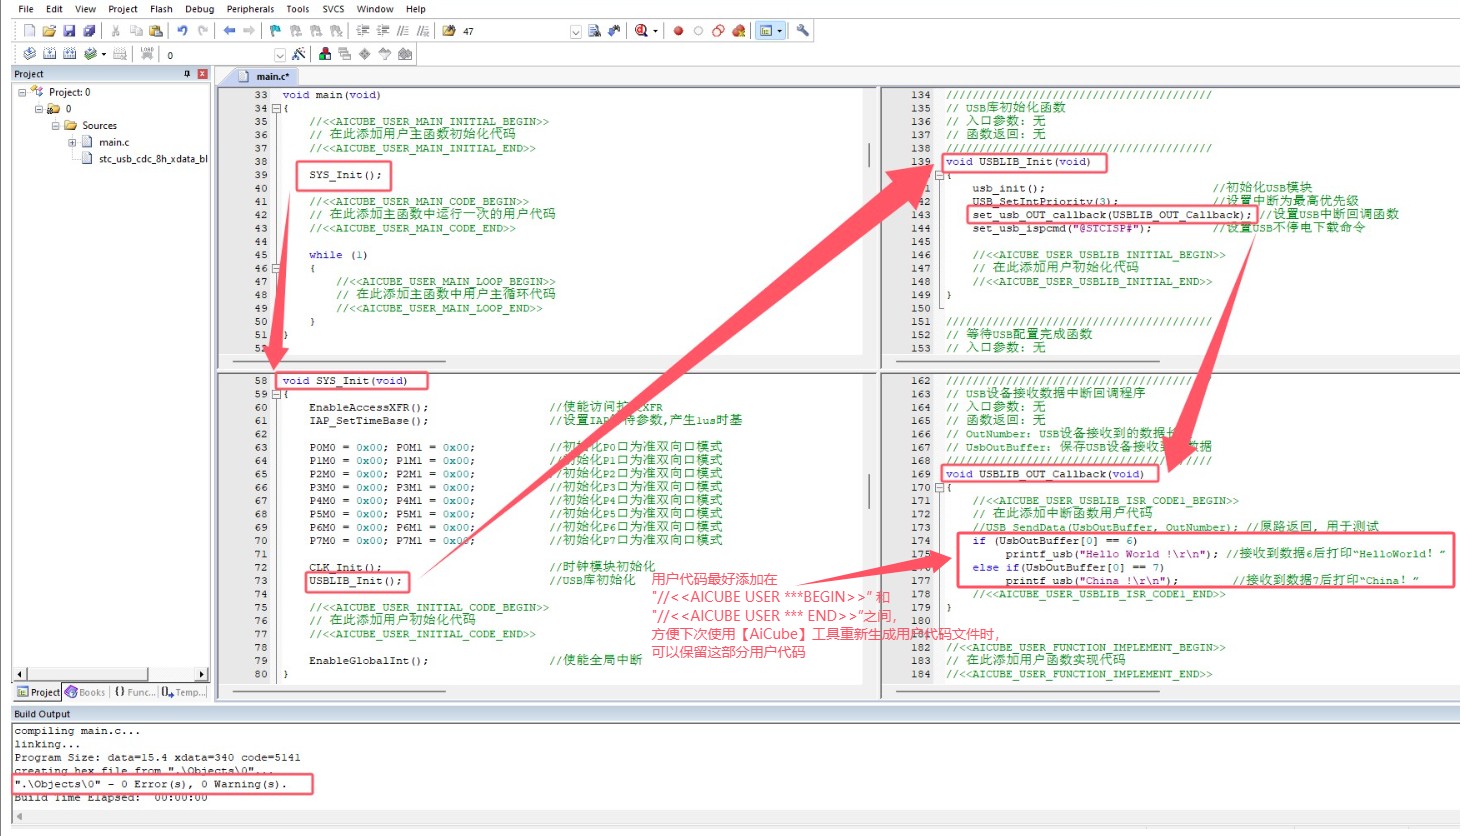Image resolution: width=1464 pixels, height=836 pixels.
Task: Start debug session with magnifier d icon
Action: coord(641,31)
